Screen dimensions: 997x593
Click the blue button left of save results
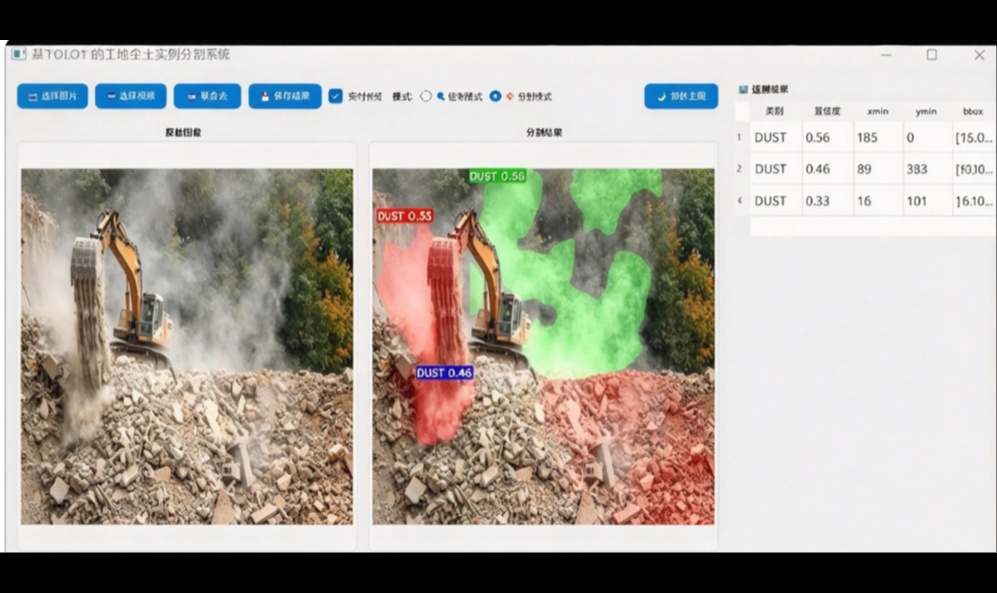pyautogui.click(x=207, y=96)
